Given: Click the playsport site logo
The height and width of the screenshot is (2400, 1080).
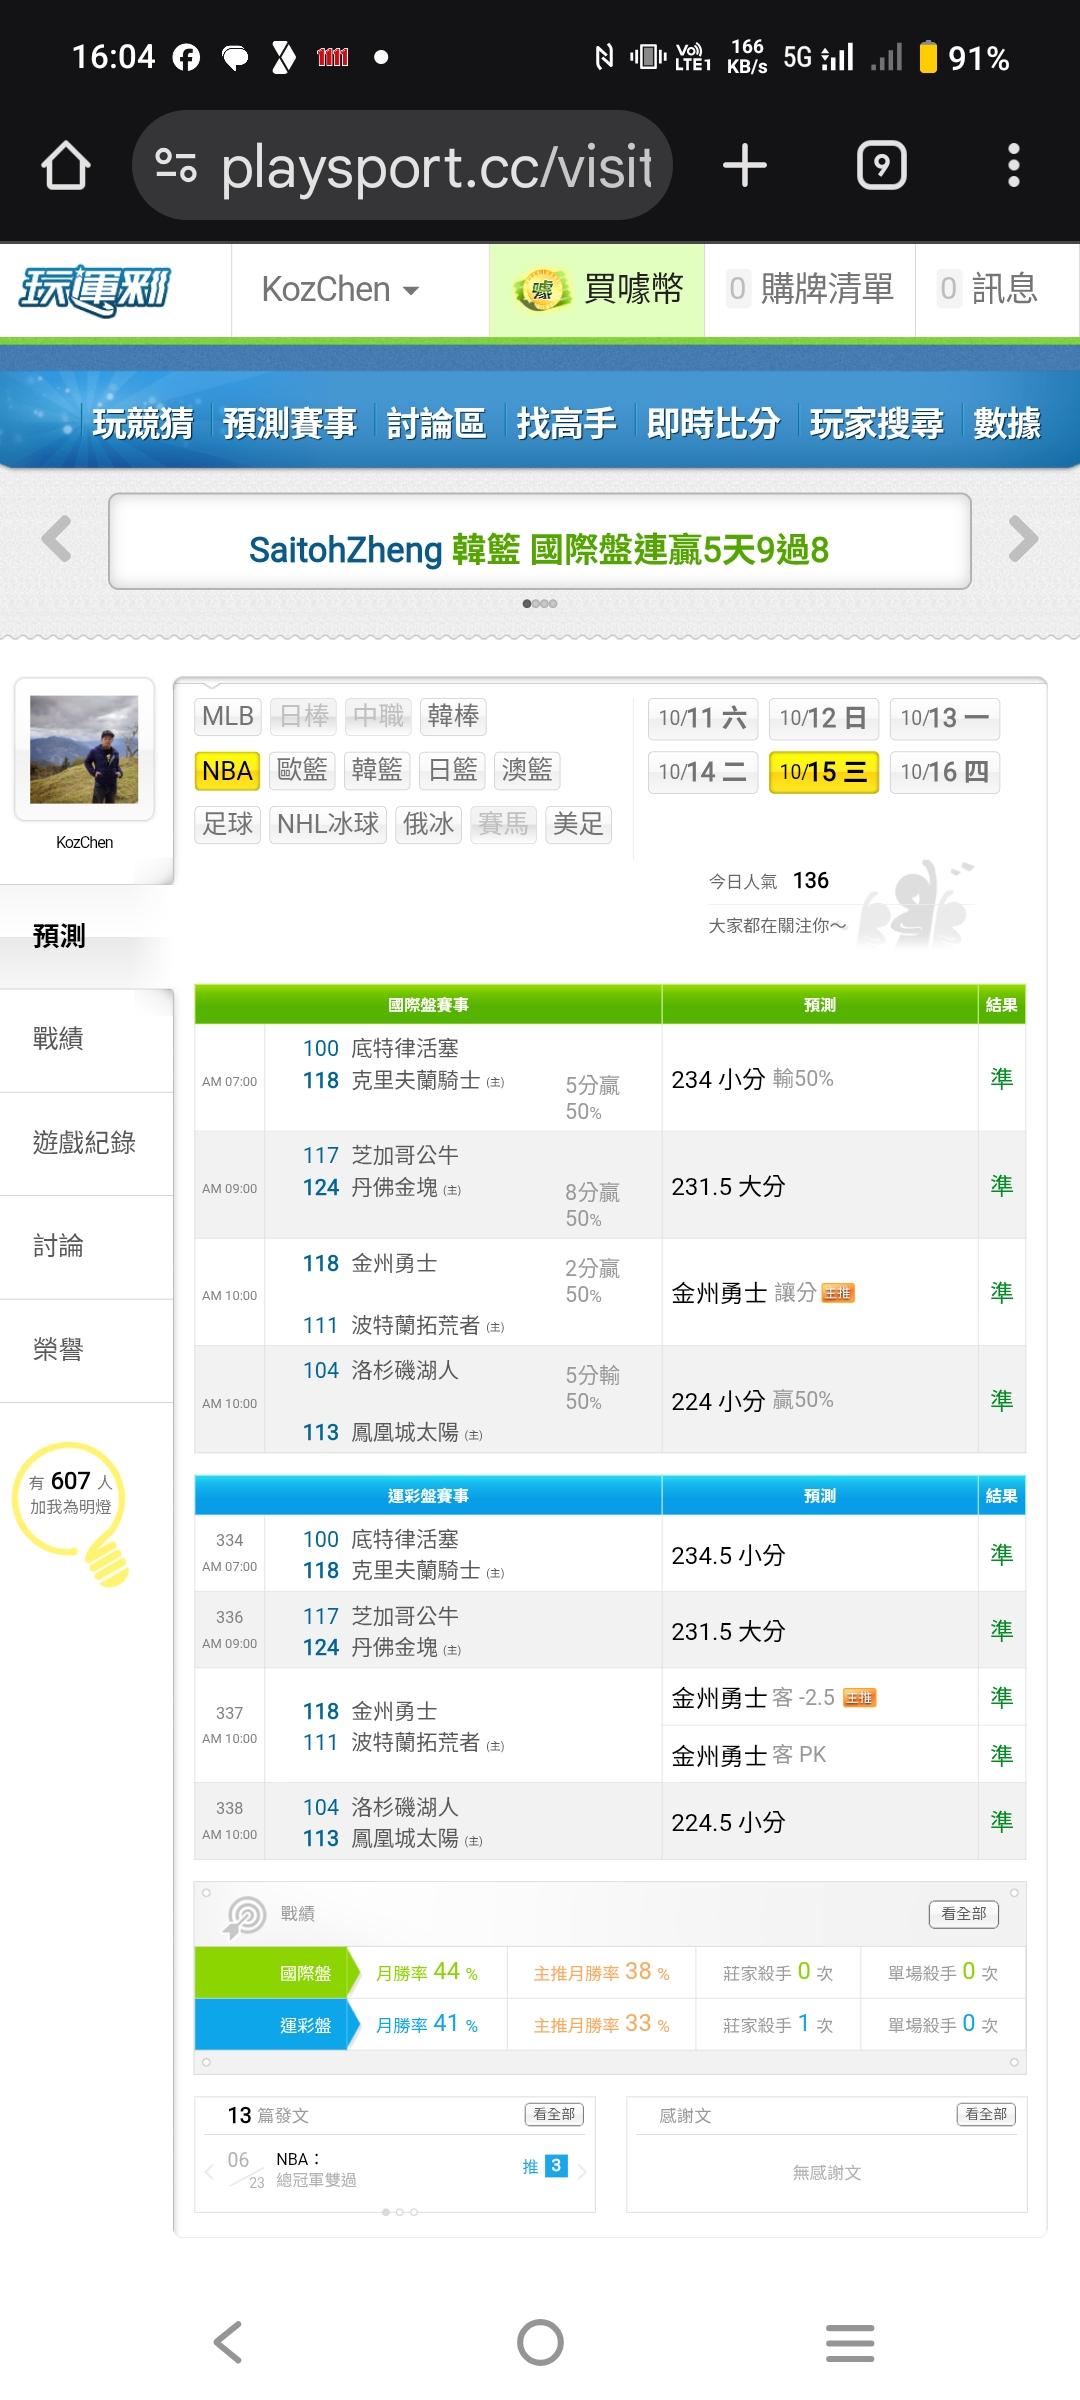Looking at the screenshot, I should tap(96, 290).
